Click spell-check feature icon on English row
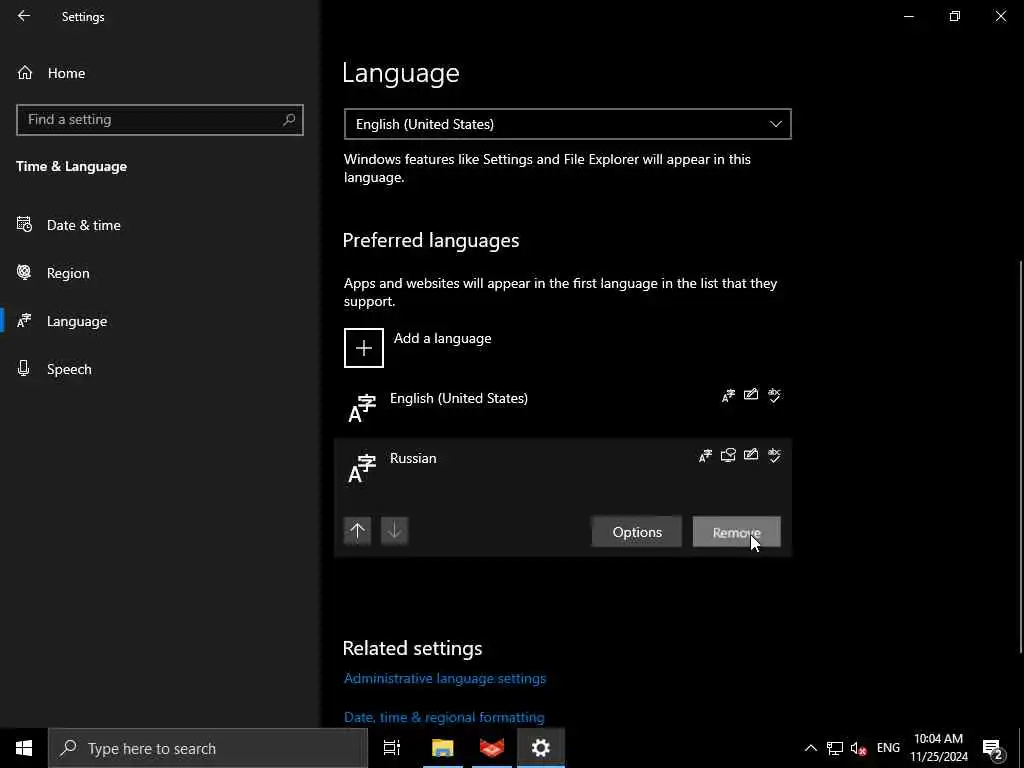This screenshot has height=768, width=1024. pyautogui.click(x=774, y=395)
